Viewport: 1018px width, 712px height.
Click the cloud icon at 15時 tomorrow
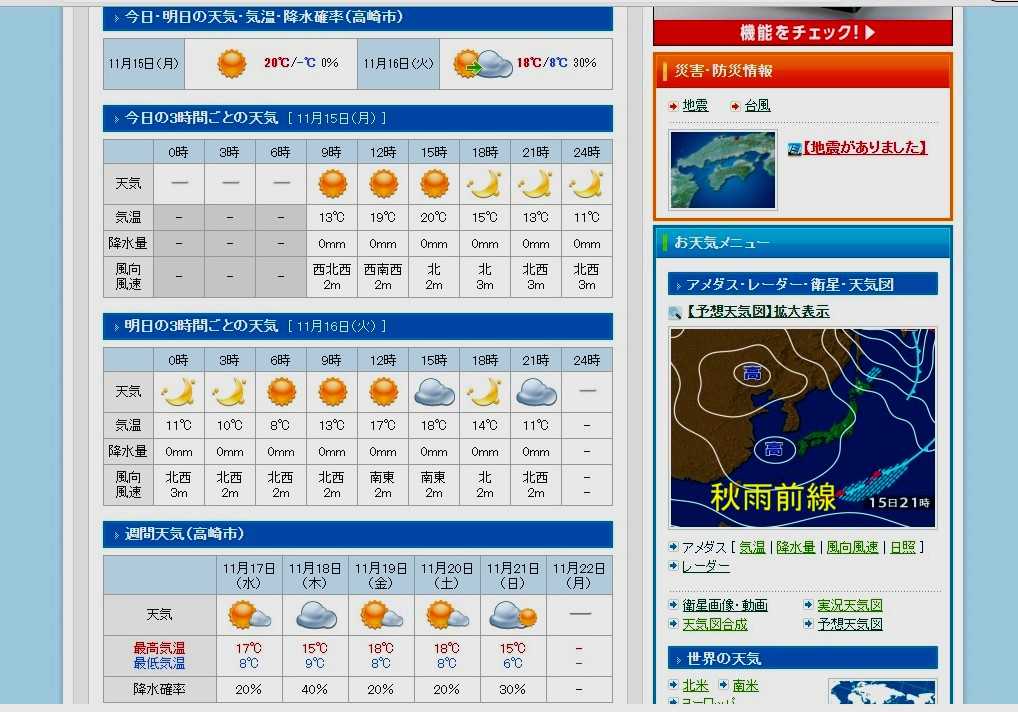434,392
